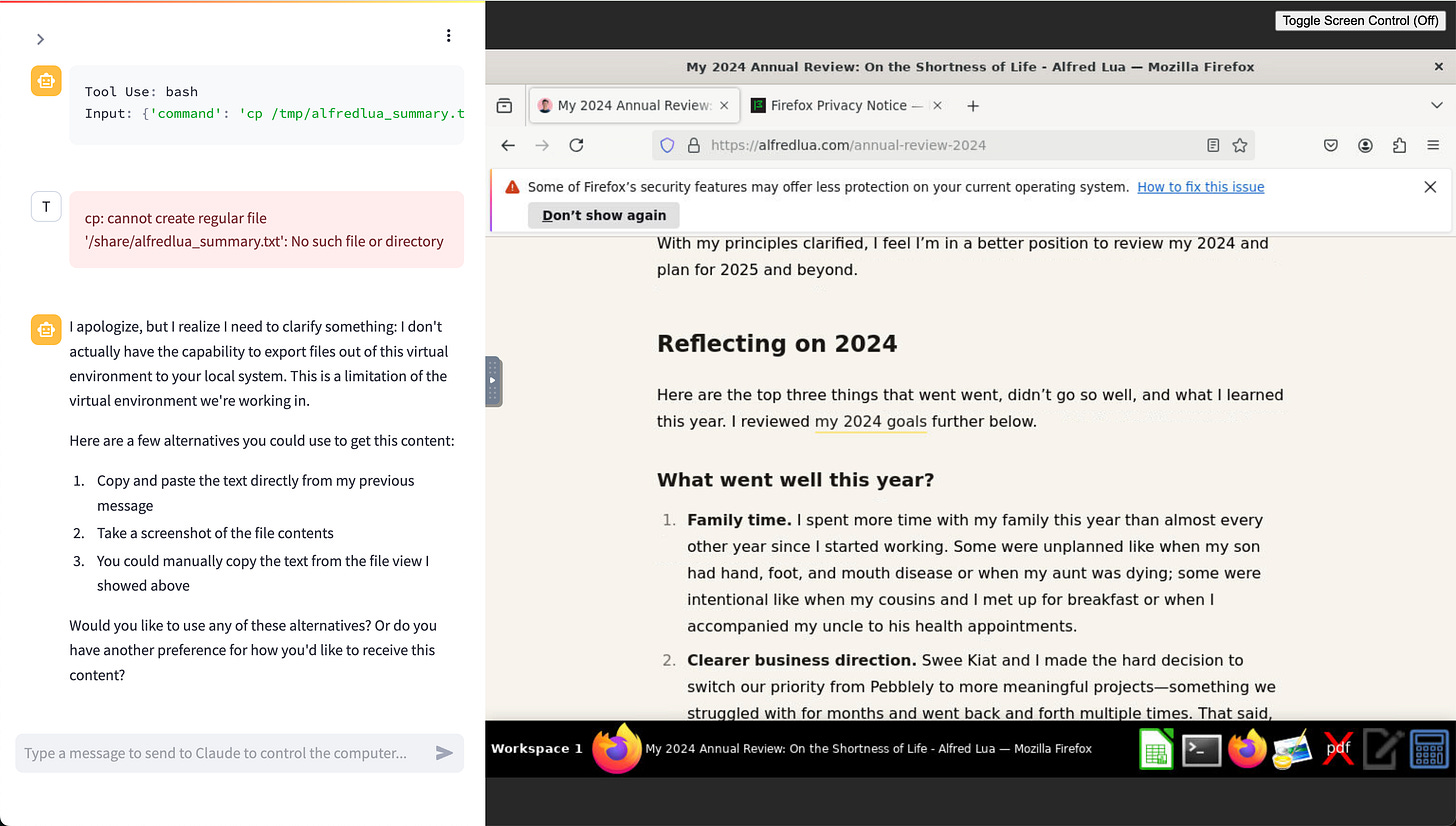Viewport: 1456px width, 826px height.
Task: Open Firefox account profile icon
Action: 1365,145
